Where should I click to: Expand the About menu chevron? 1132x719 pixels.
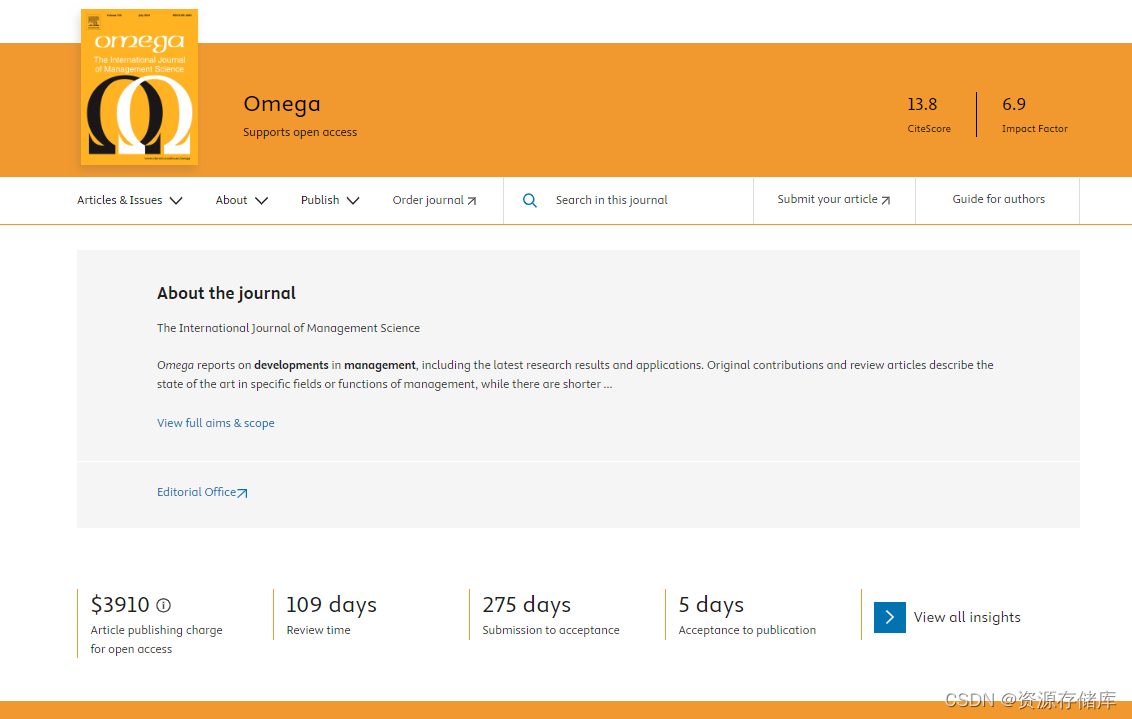[261, 201]
